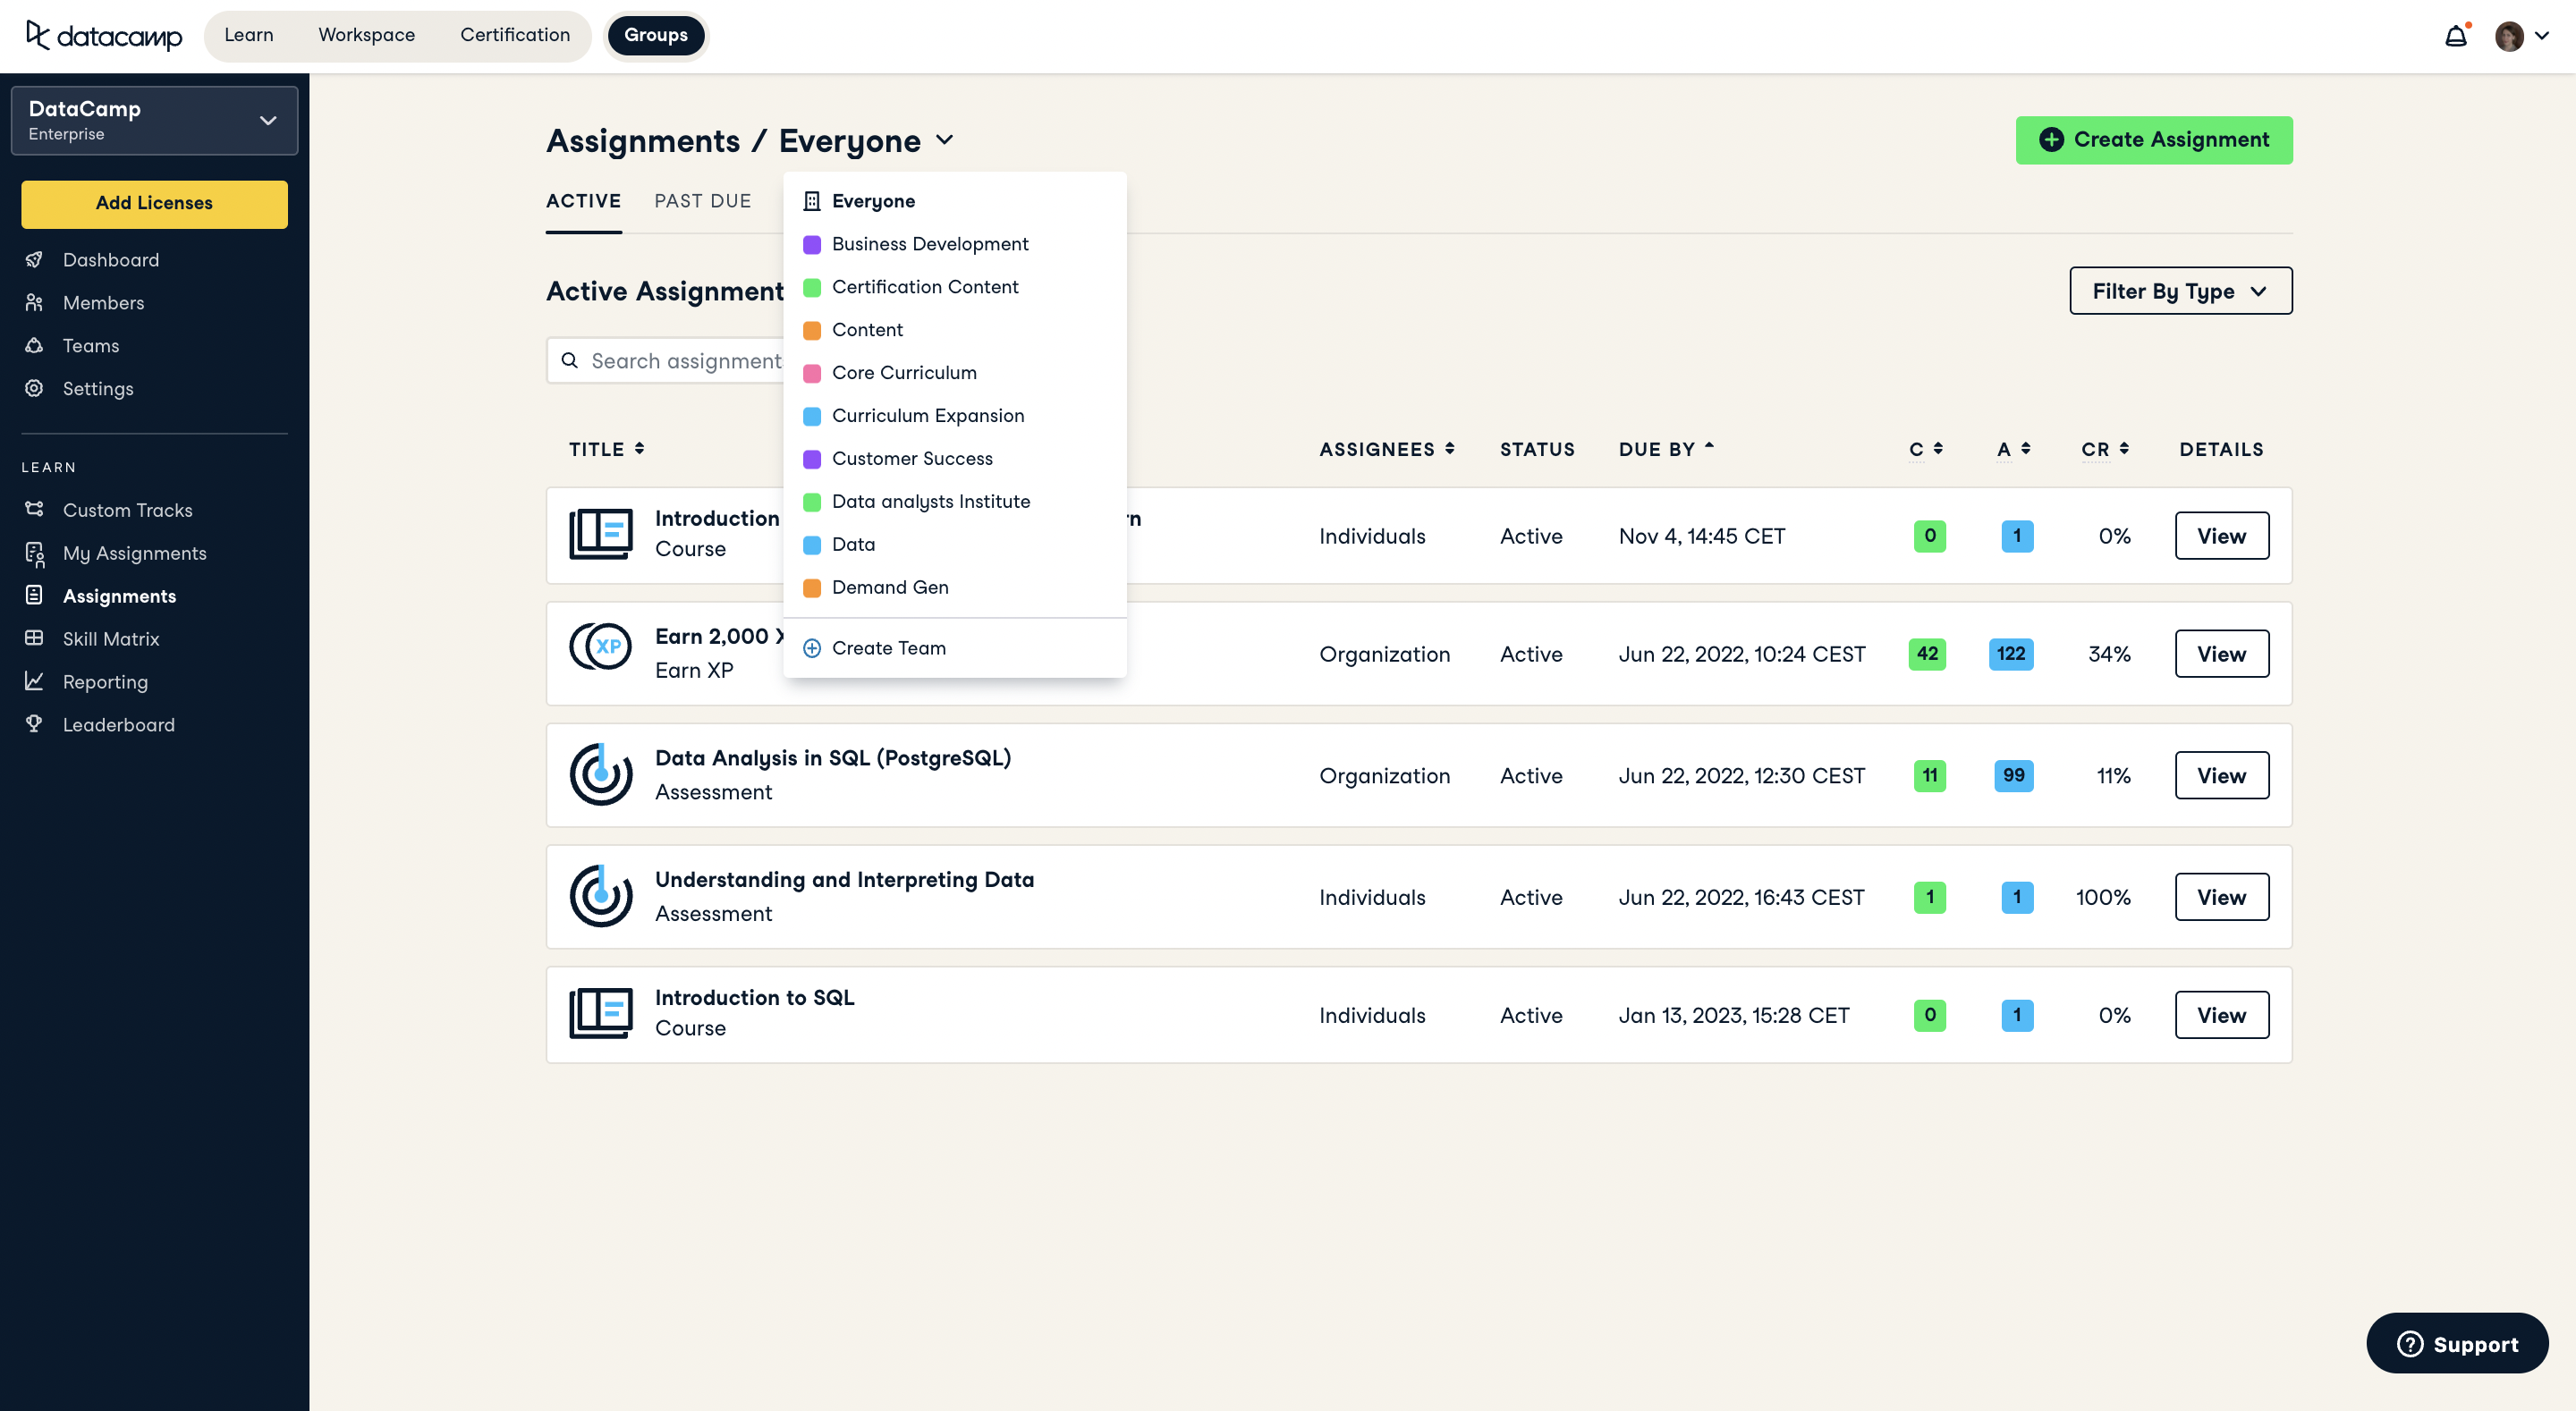Click the Earn XP assignment icon
Viewport: 2576px width, 1411px height.
pyautogui.click(x=600, y=647)
